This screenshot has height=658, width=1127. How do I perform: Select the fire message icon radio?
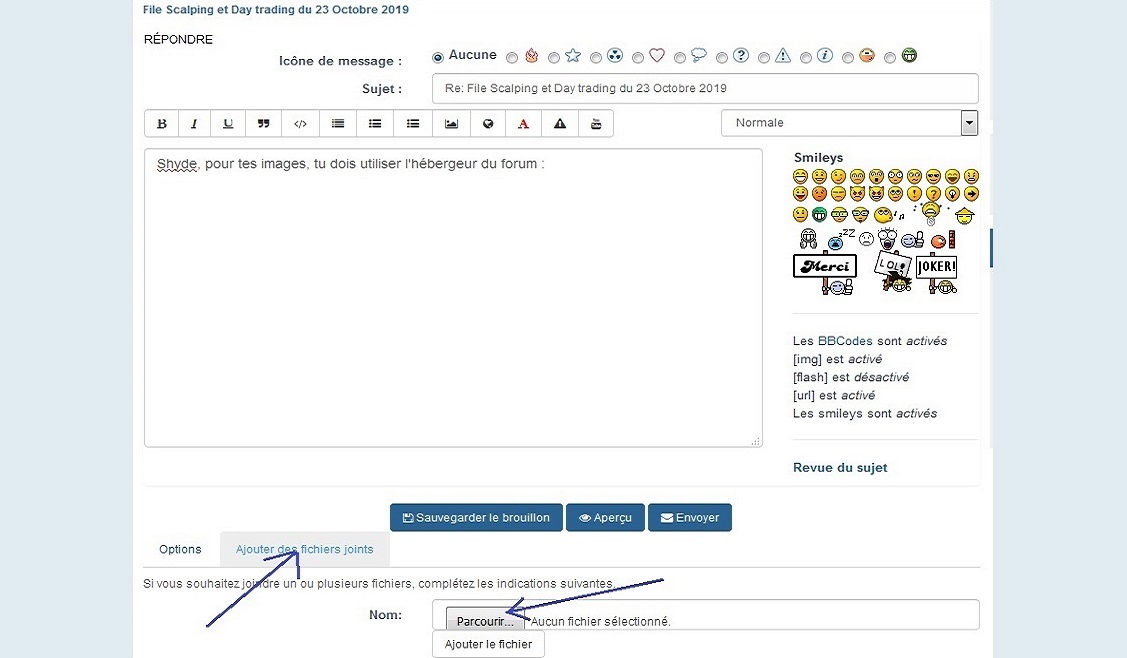pos(512,58)
